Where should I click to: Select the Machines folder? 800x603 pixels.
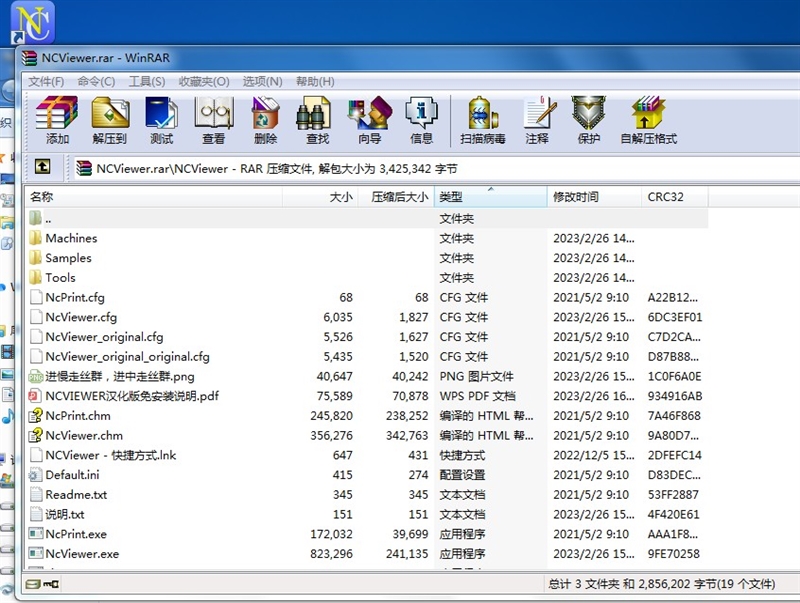[71, 238]
